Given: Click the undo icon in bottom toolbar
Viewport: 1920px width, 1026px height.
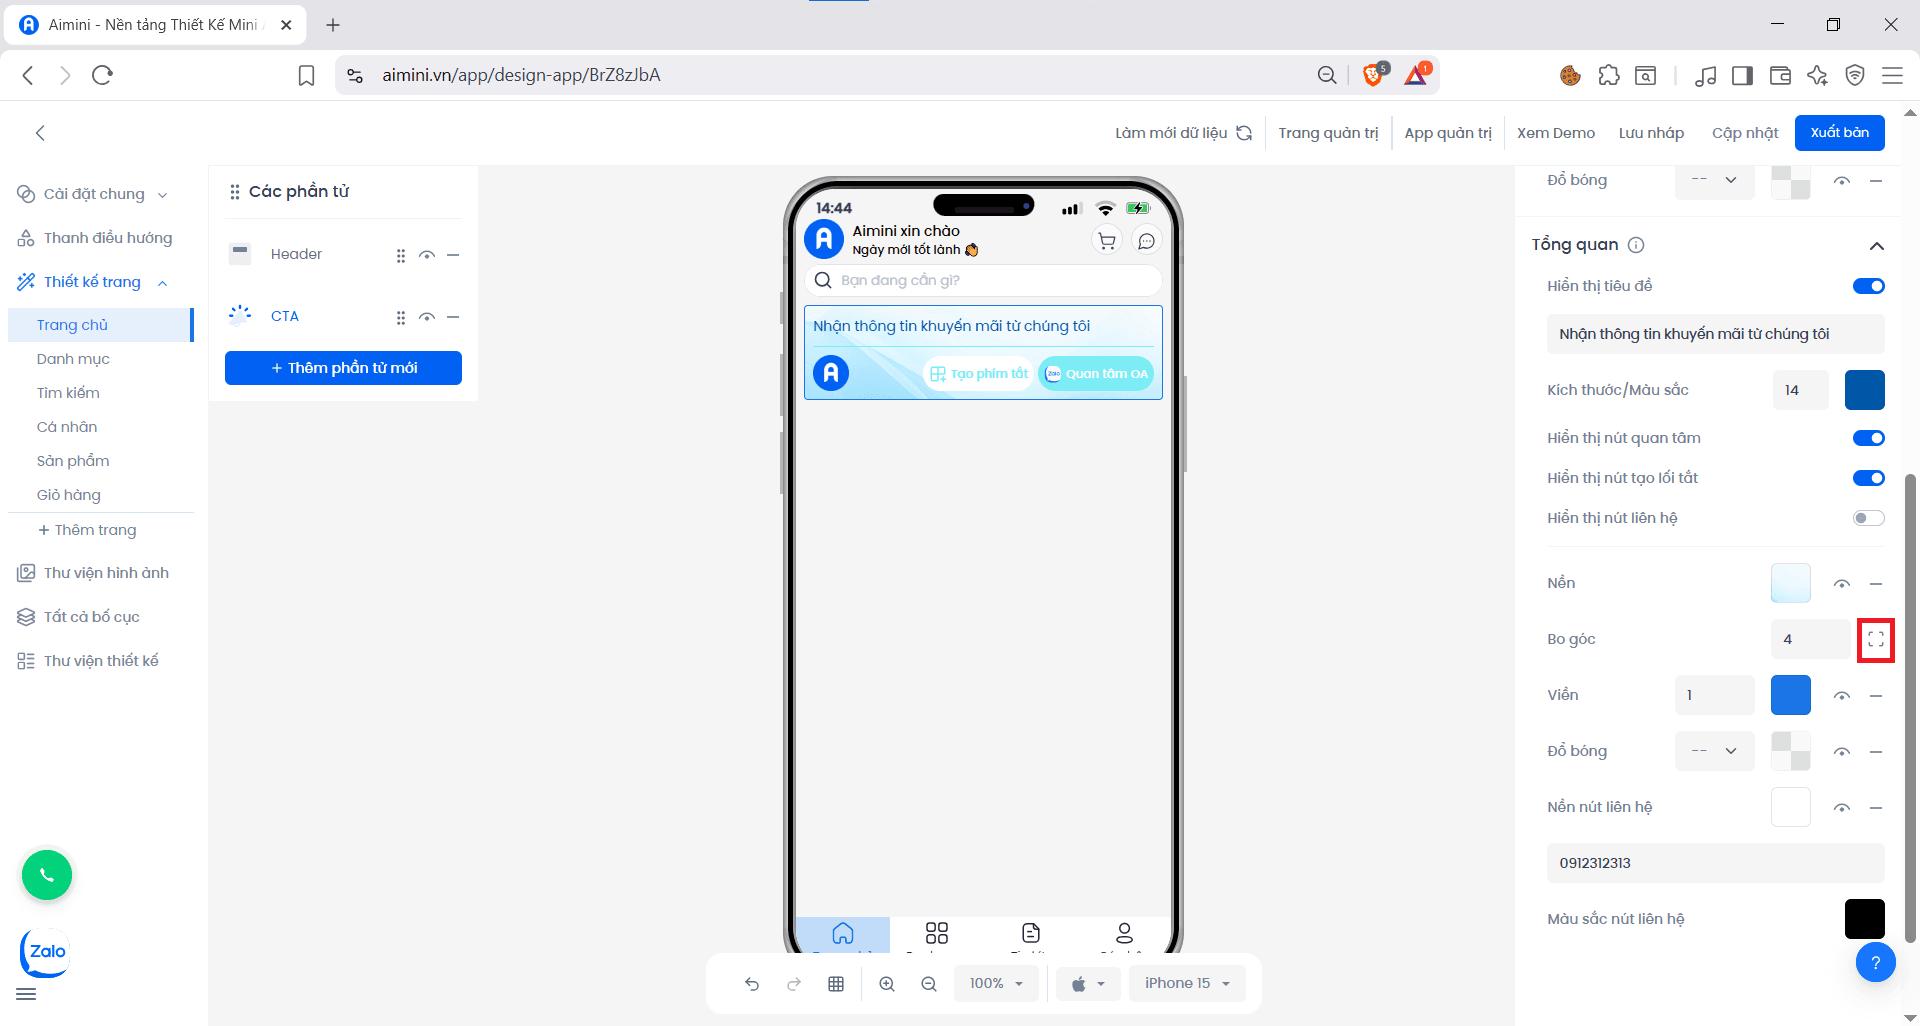Looking at the screenshot, I should coord(751,983).
